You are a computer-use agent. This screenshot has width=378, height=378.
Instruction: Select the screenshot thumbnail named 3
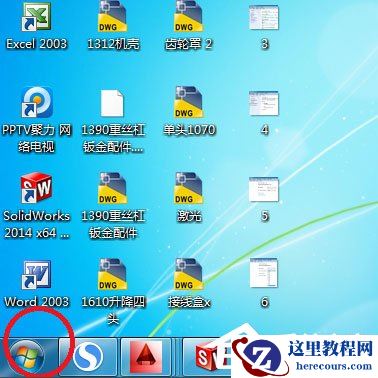(264, 17)
